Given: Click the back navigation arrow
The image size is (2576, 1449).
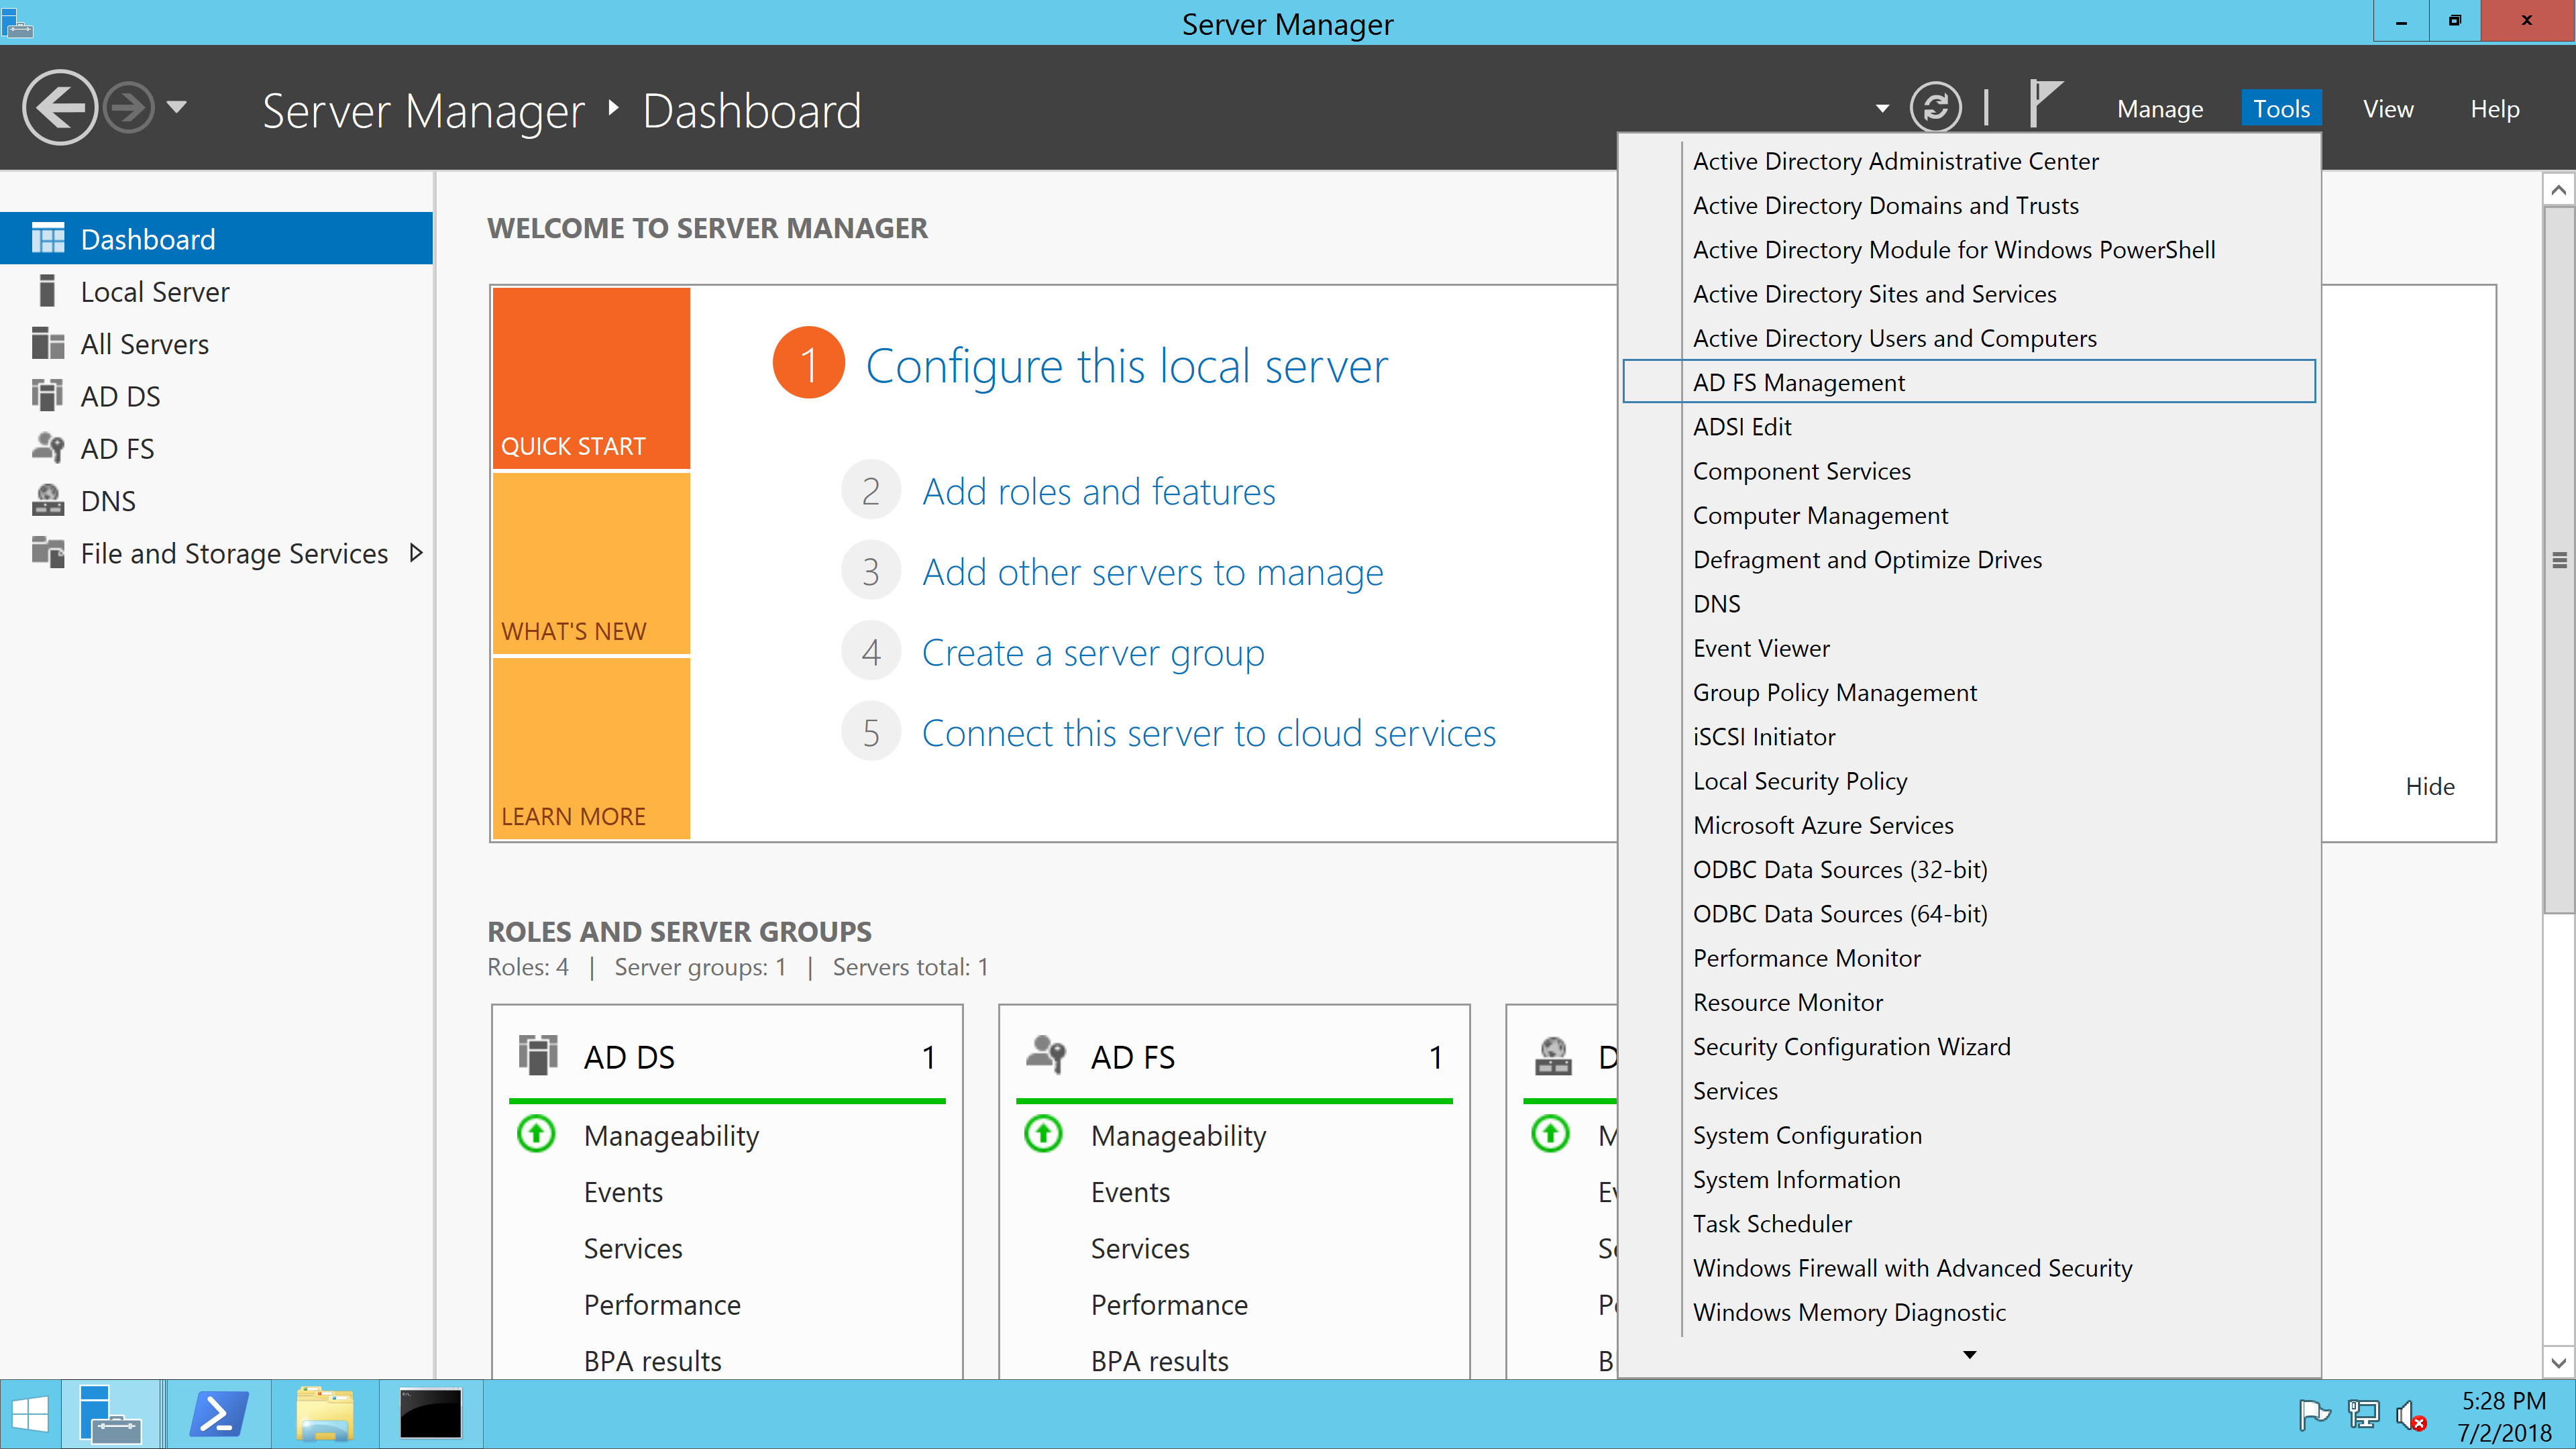Looking at the screenshot, I should click(x=59, y=108).
